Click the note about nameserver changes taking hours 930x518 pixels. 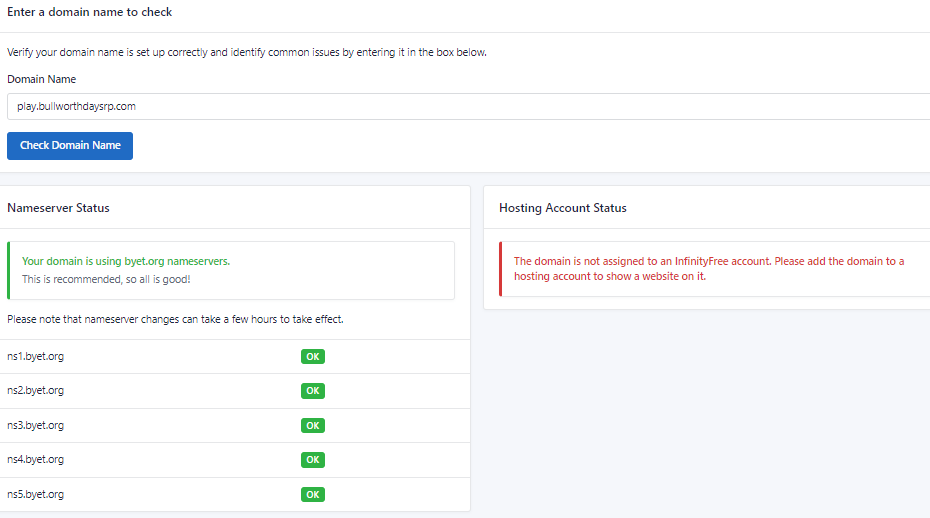(x=175, y=320)
